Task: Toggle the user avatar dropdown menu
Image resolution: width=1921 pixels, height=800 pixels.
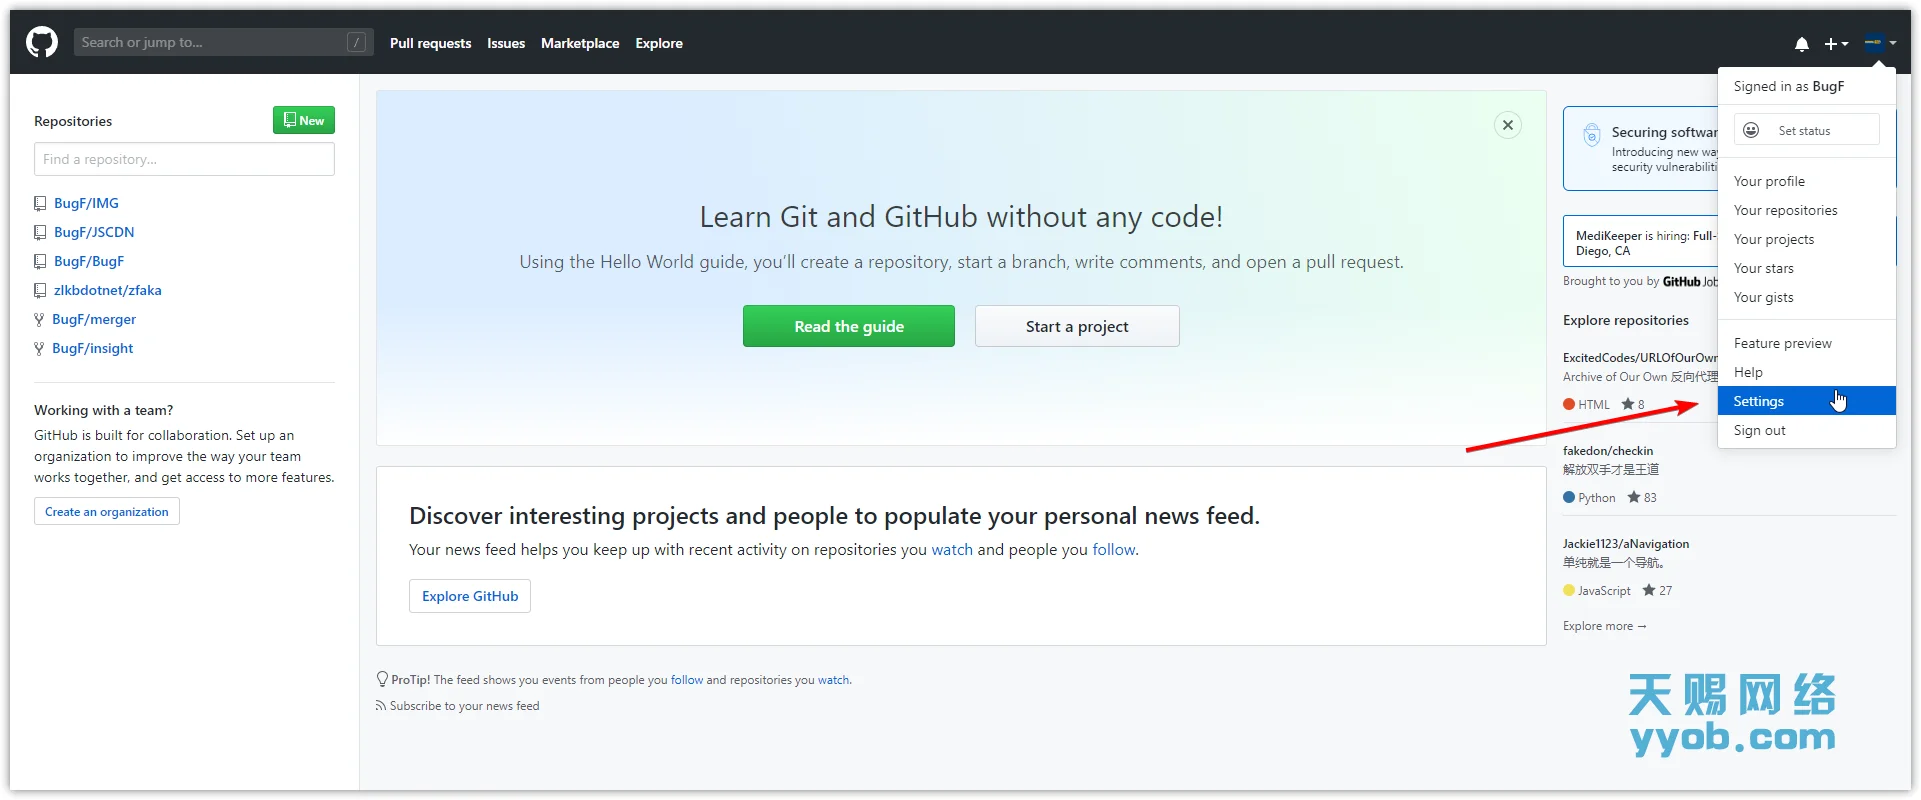Action: pyautogui.click(x=1880, y=43)
